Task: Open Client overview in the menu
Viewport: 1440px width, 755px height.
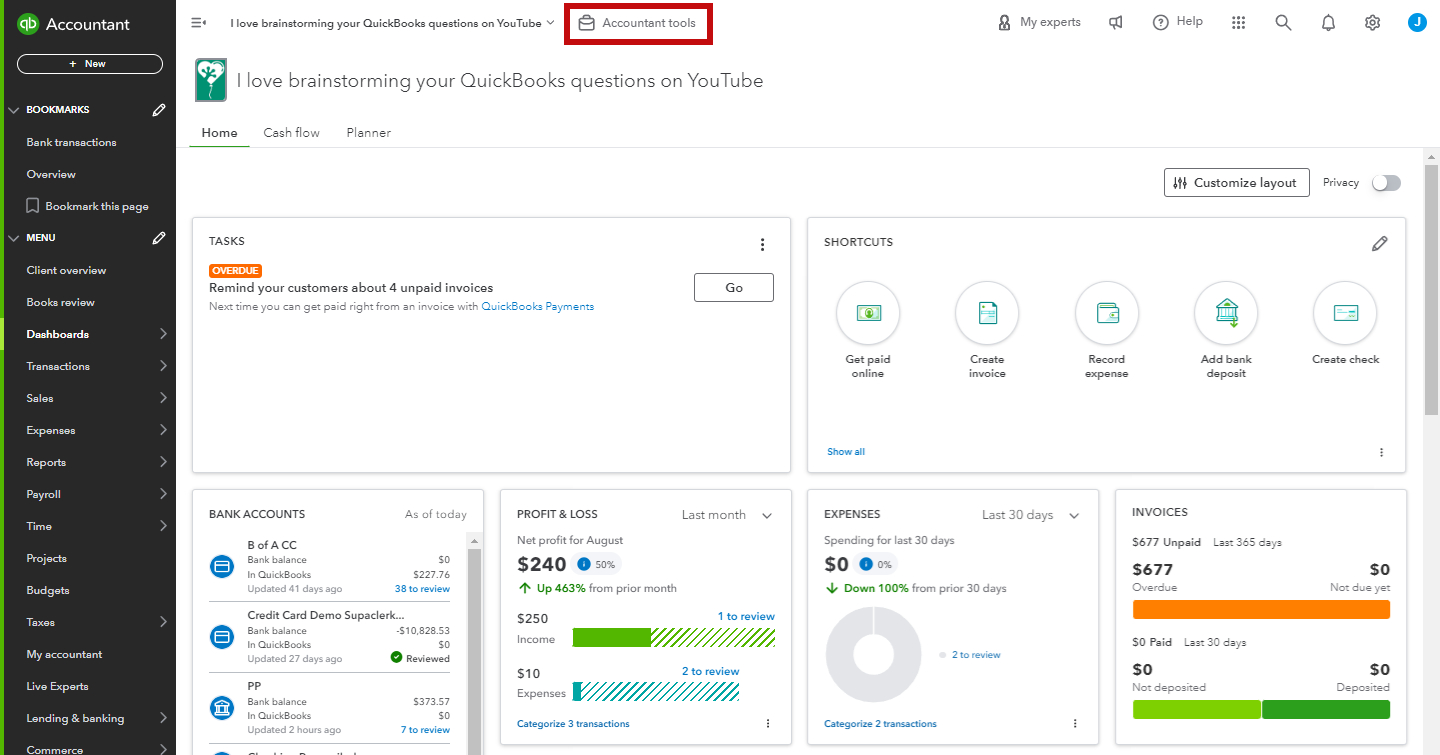Action: click(66, 270)
